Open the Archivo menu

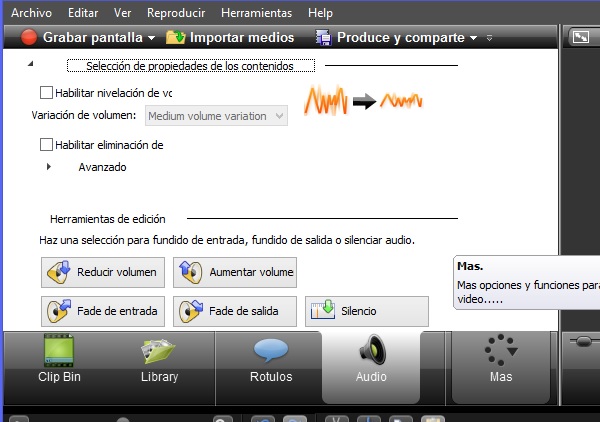(x=30, y=14)
